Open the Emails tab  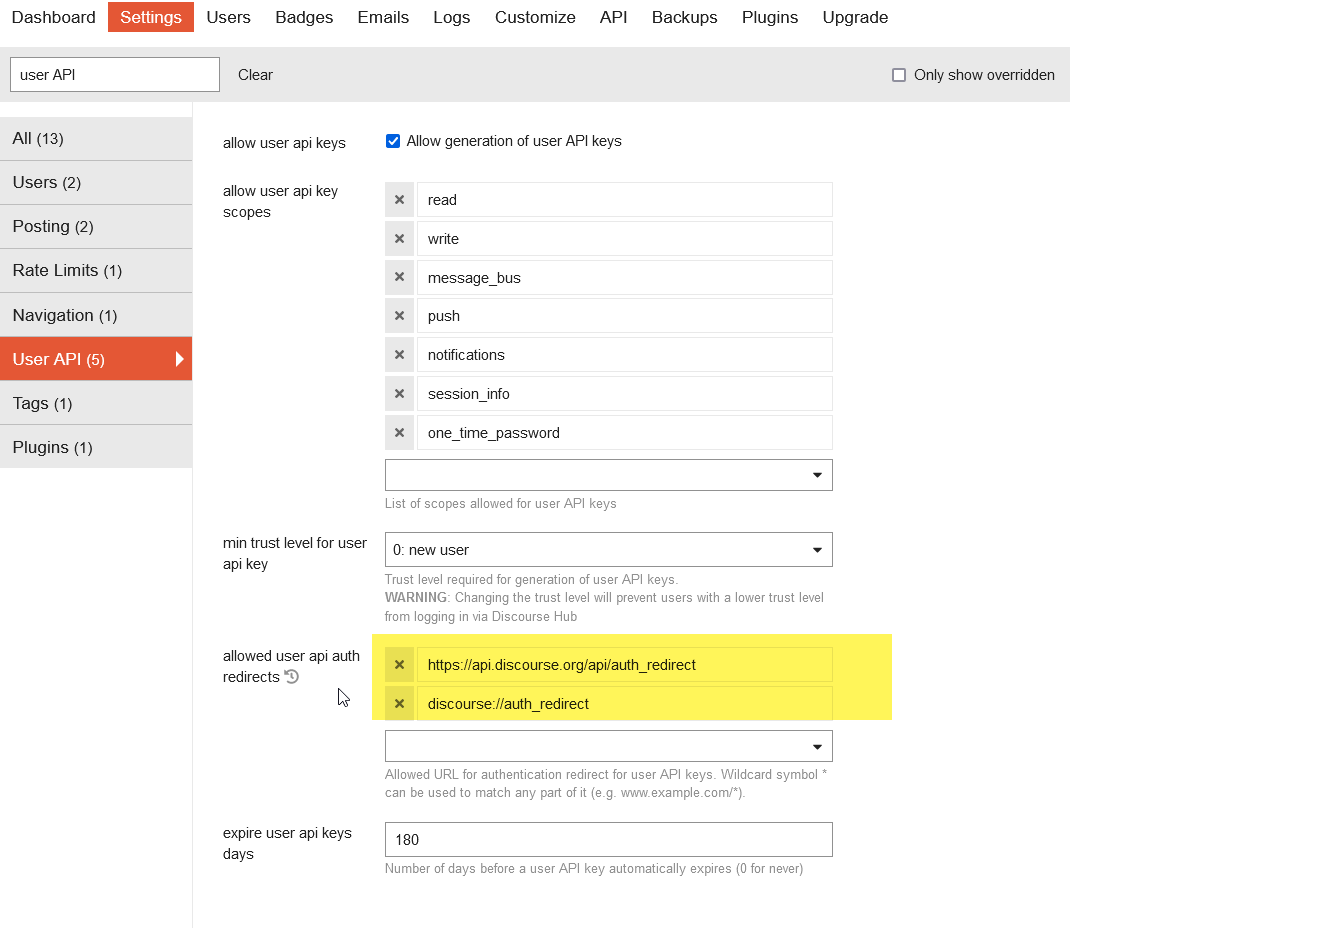(383, 17)
